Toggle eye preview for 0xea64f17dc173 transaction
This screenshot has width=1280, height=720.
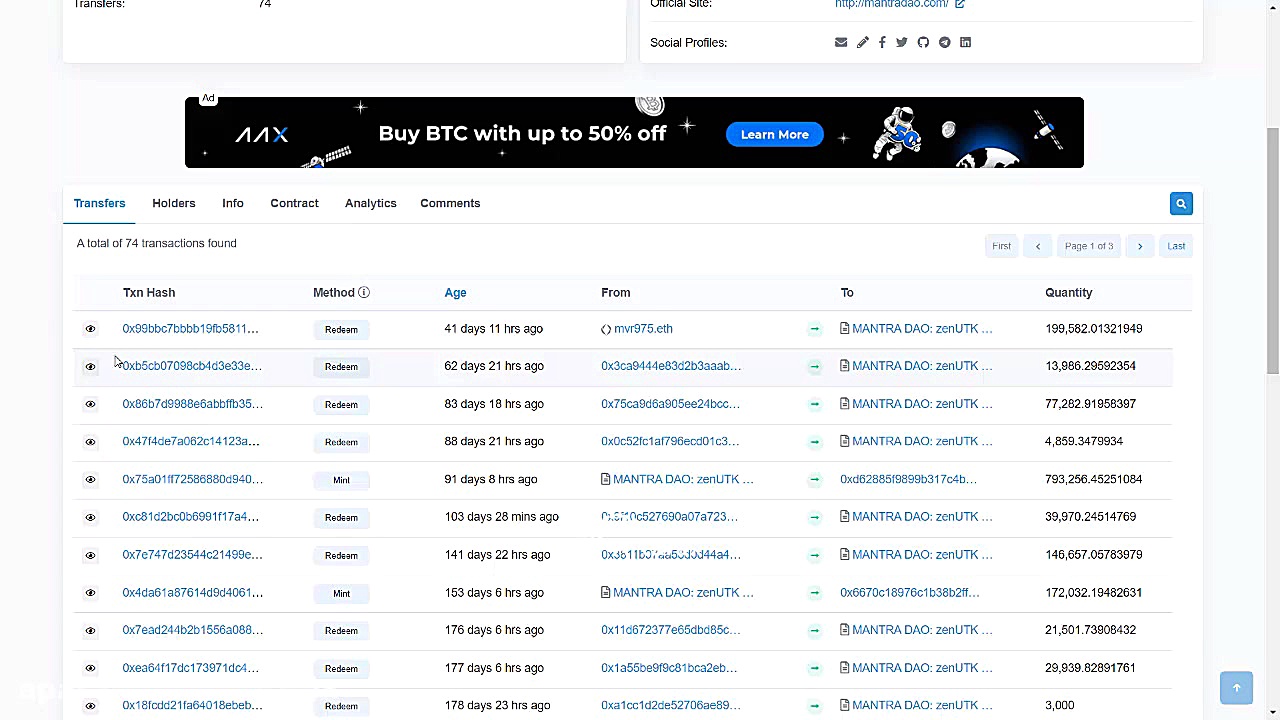[x=90, y=668]
